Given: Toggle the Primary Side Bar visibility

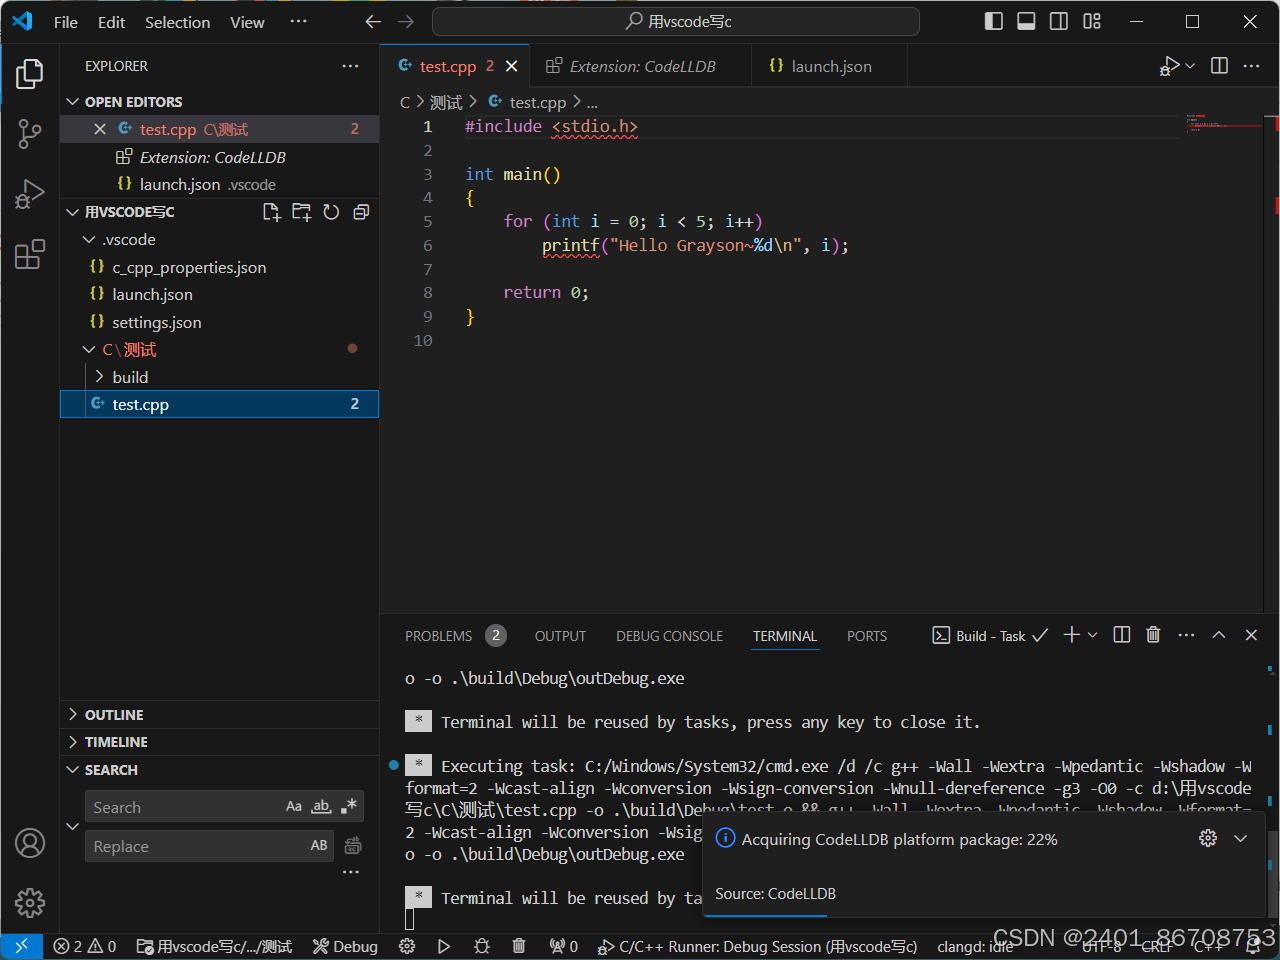Looking at the screenshot, I should coord(993,20).
